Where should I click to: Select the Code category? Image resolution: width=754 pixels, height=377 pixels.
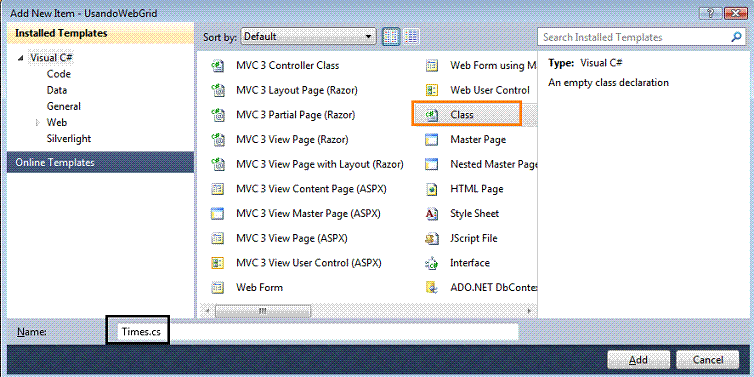[x=59, y=74]
